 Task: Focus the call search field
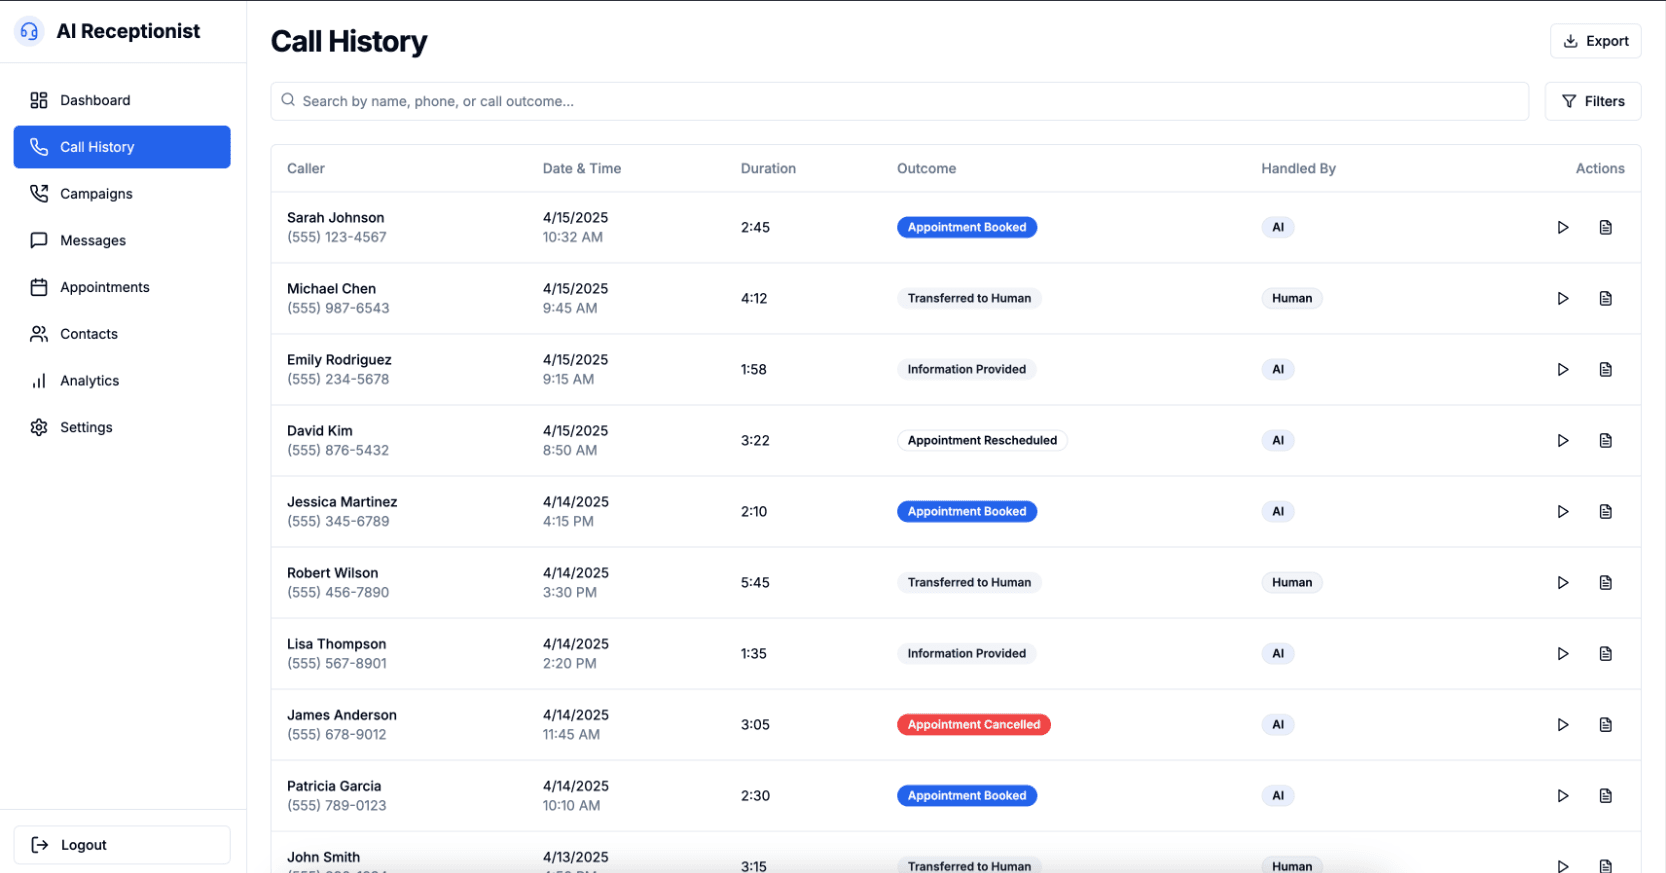pyautogui.click(x=899, y=101)
